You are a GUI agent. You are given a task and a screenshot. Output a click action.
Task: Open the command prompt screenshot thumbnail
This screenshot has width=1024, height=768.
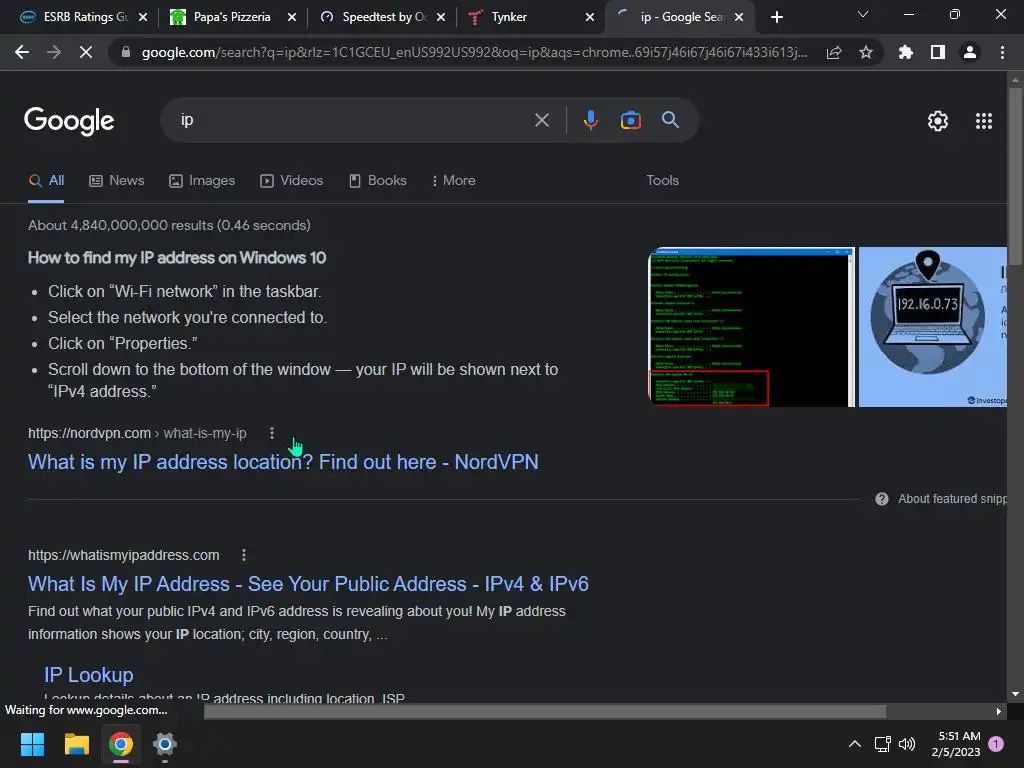(x=751, y=327)
